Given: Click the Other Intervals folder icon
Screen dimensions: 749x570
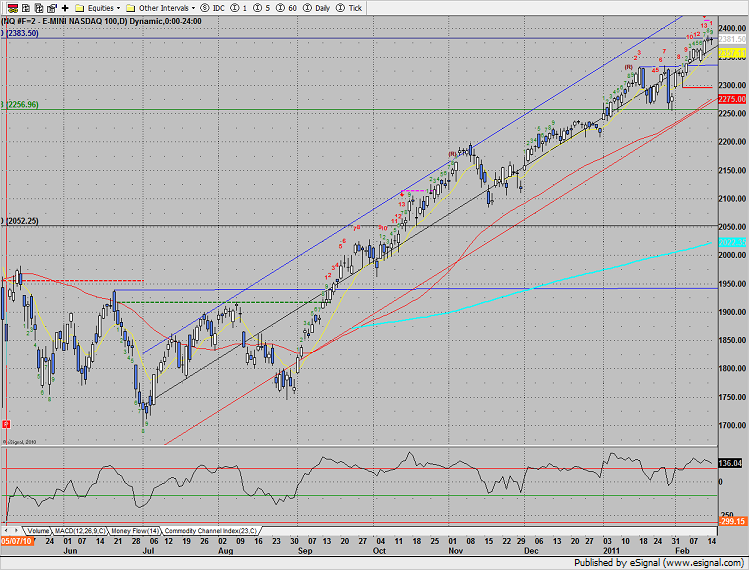Looking at the screenshot, I should click(130, 8).
